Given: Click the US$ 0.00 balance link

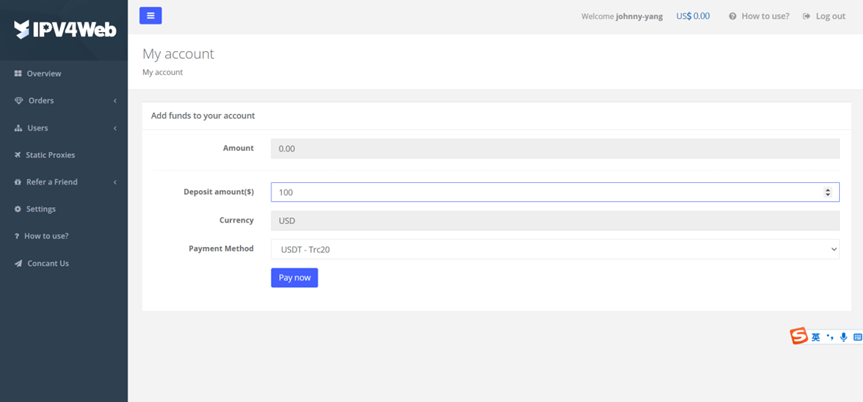Looking at the screenshot, I should (x=693, y=16).
